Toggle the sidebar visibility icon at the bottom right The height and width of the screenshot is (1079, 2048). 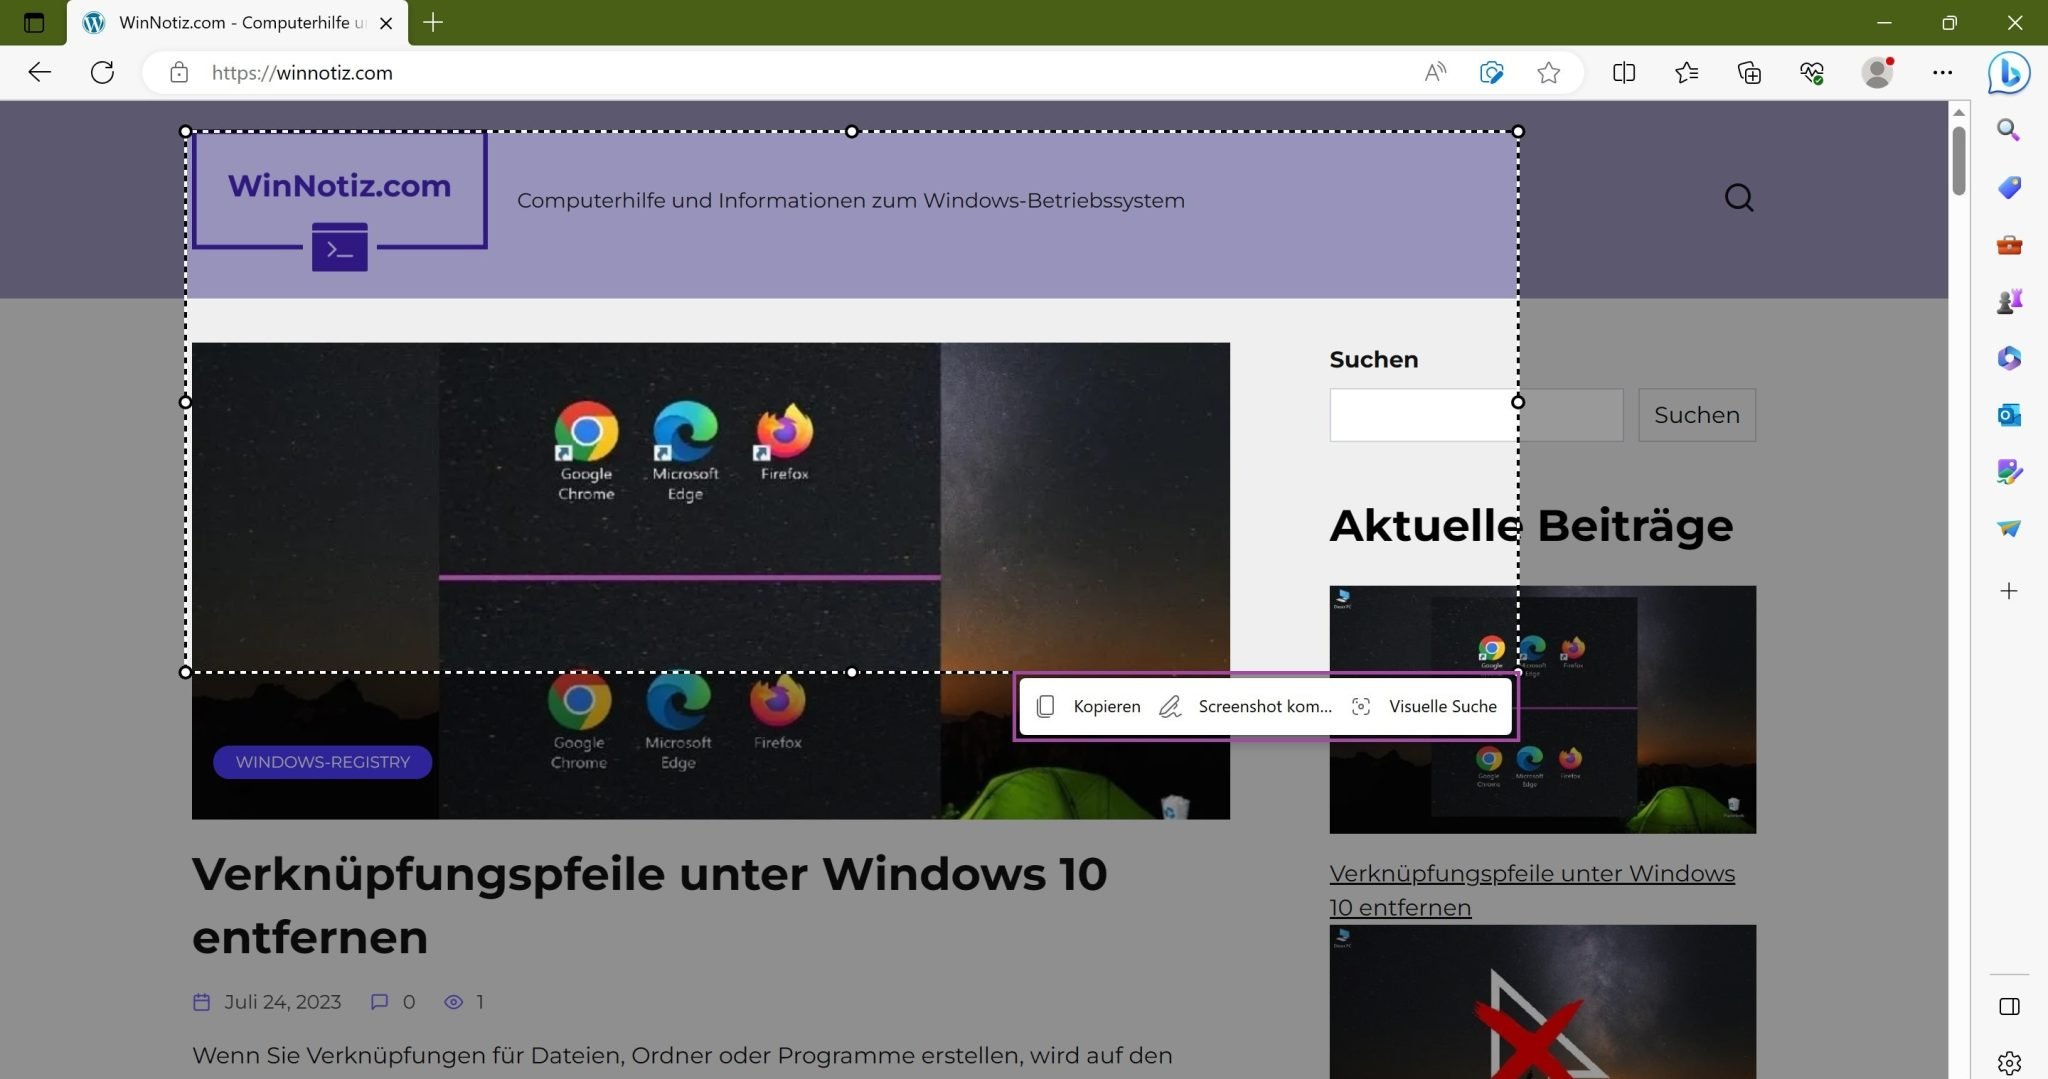coord(2008,1006)
